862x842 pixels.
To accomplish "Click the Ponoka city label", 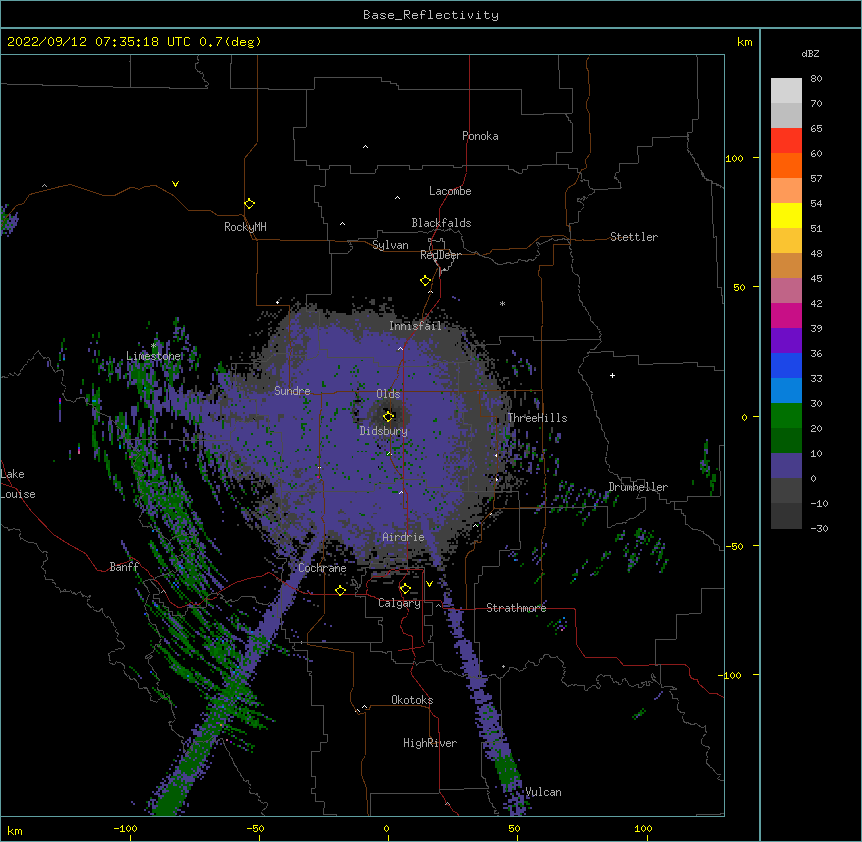I will coord(480,136).
